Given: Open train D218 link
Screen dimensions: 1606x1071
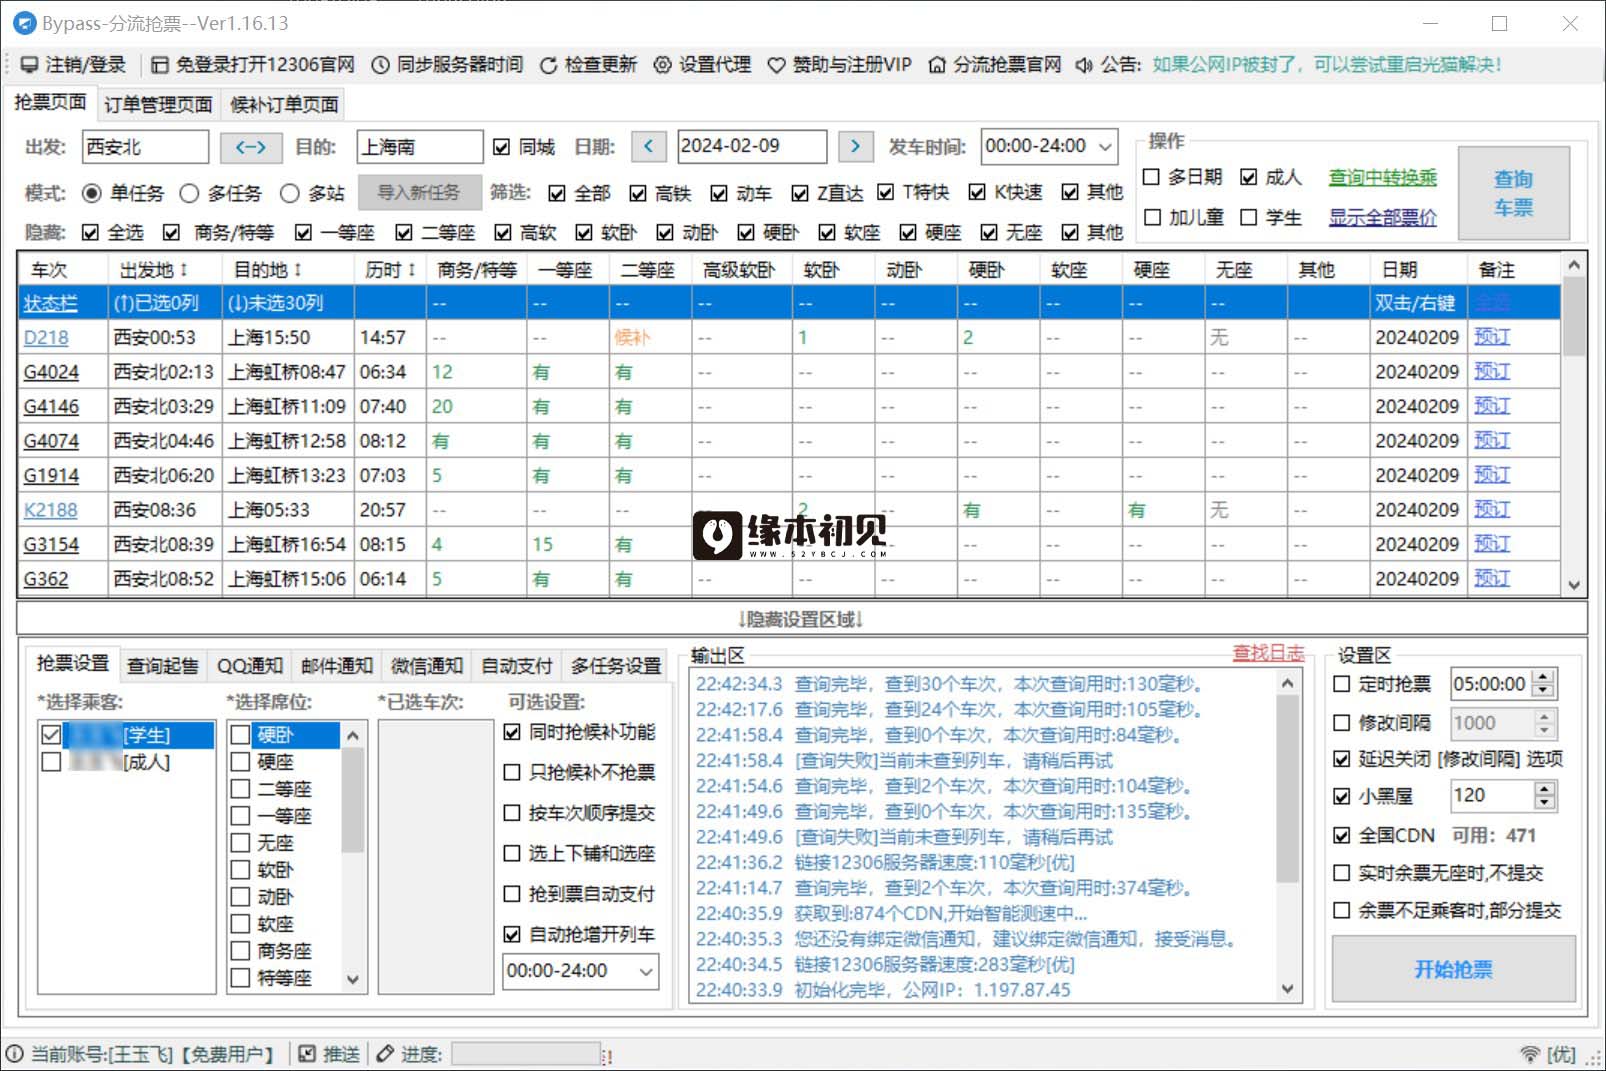Looking at the screenshot, I should [x=46, y=338].
